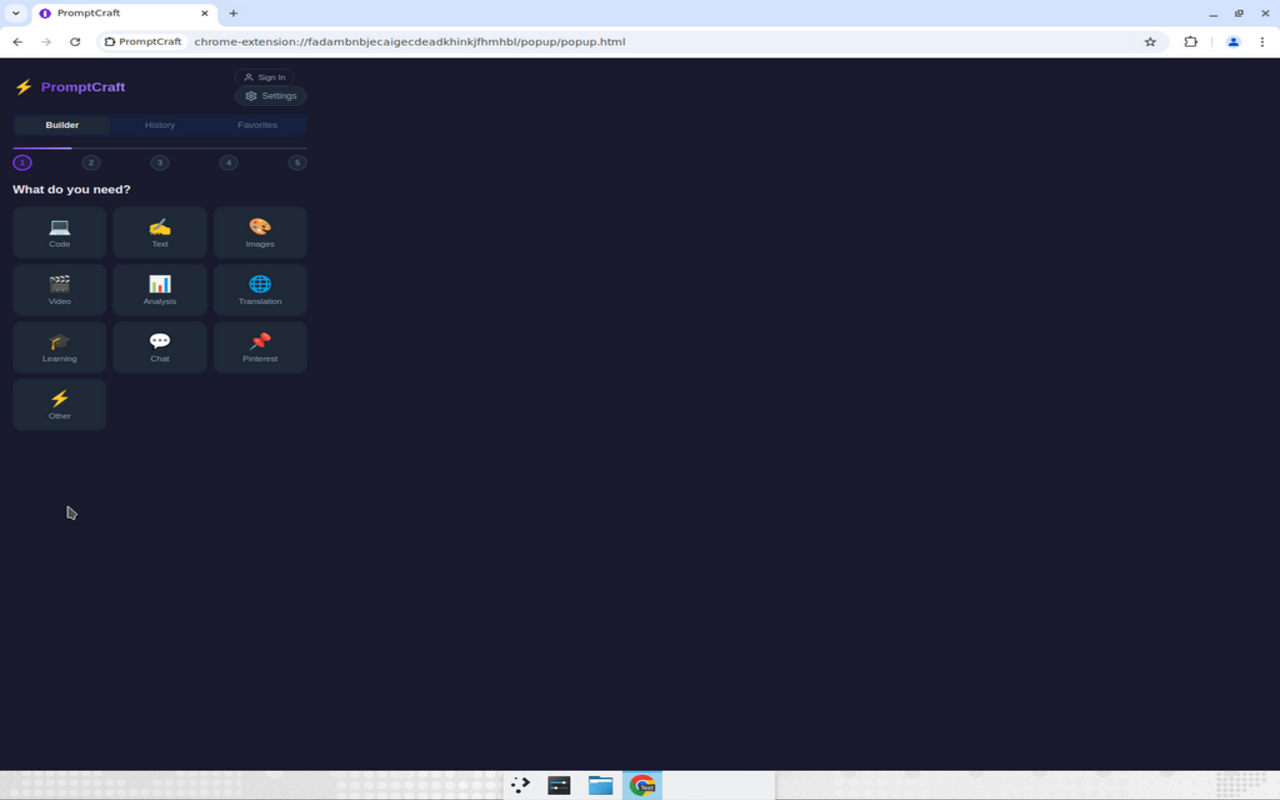Select the Pinterest pin category
This screenshot has height=800, width=1280.
(260, 347)
